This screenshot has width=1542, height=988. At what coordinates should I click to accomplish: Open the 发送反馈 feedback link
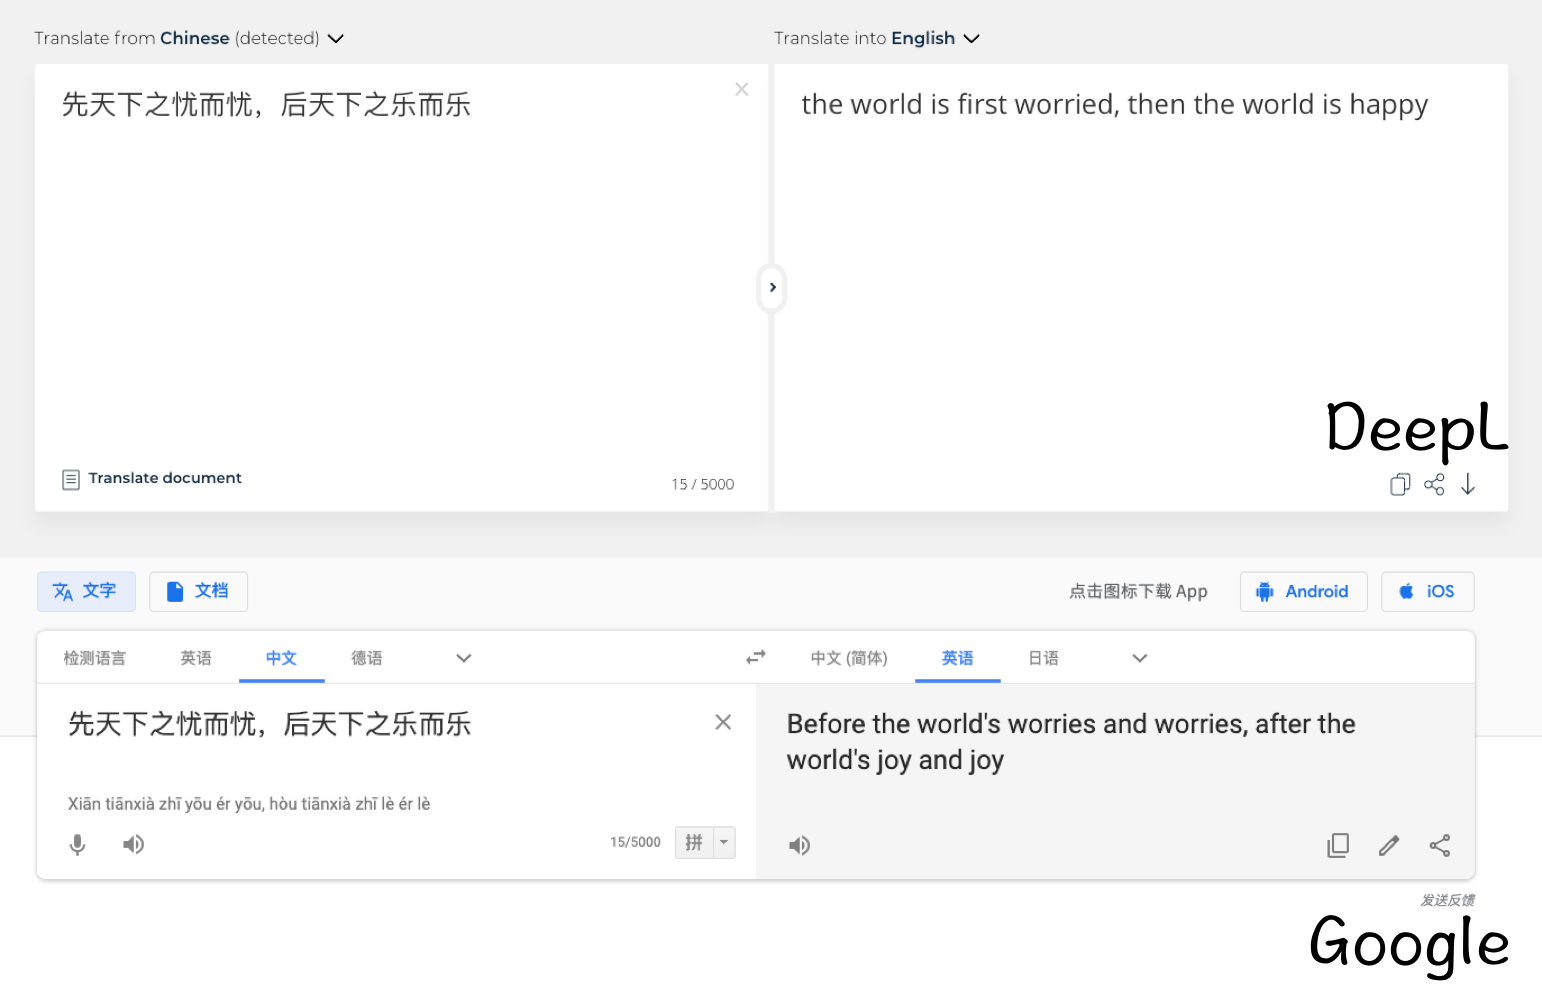pos(1448,900)
